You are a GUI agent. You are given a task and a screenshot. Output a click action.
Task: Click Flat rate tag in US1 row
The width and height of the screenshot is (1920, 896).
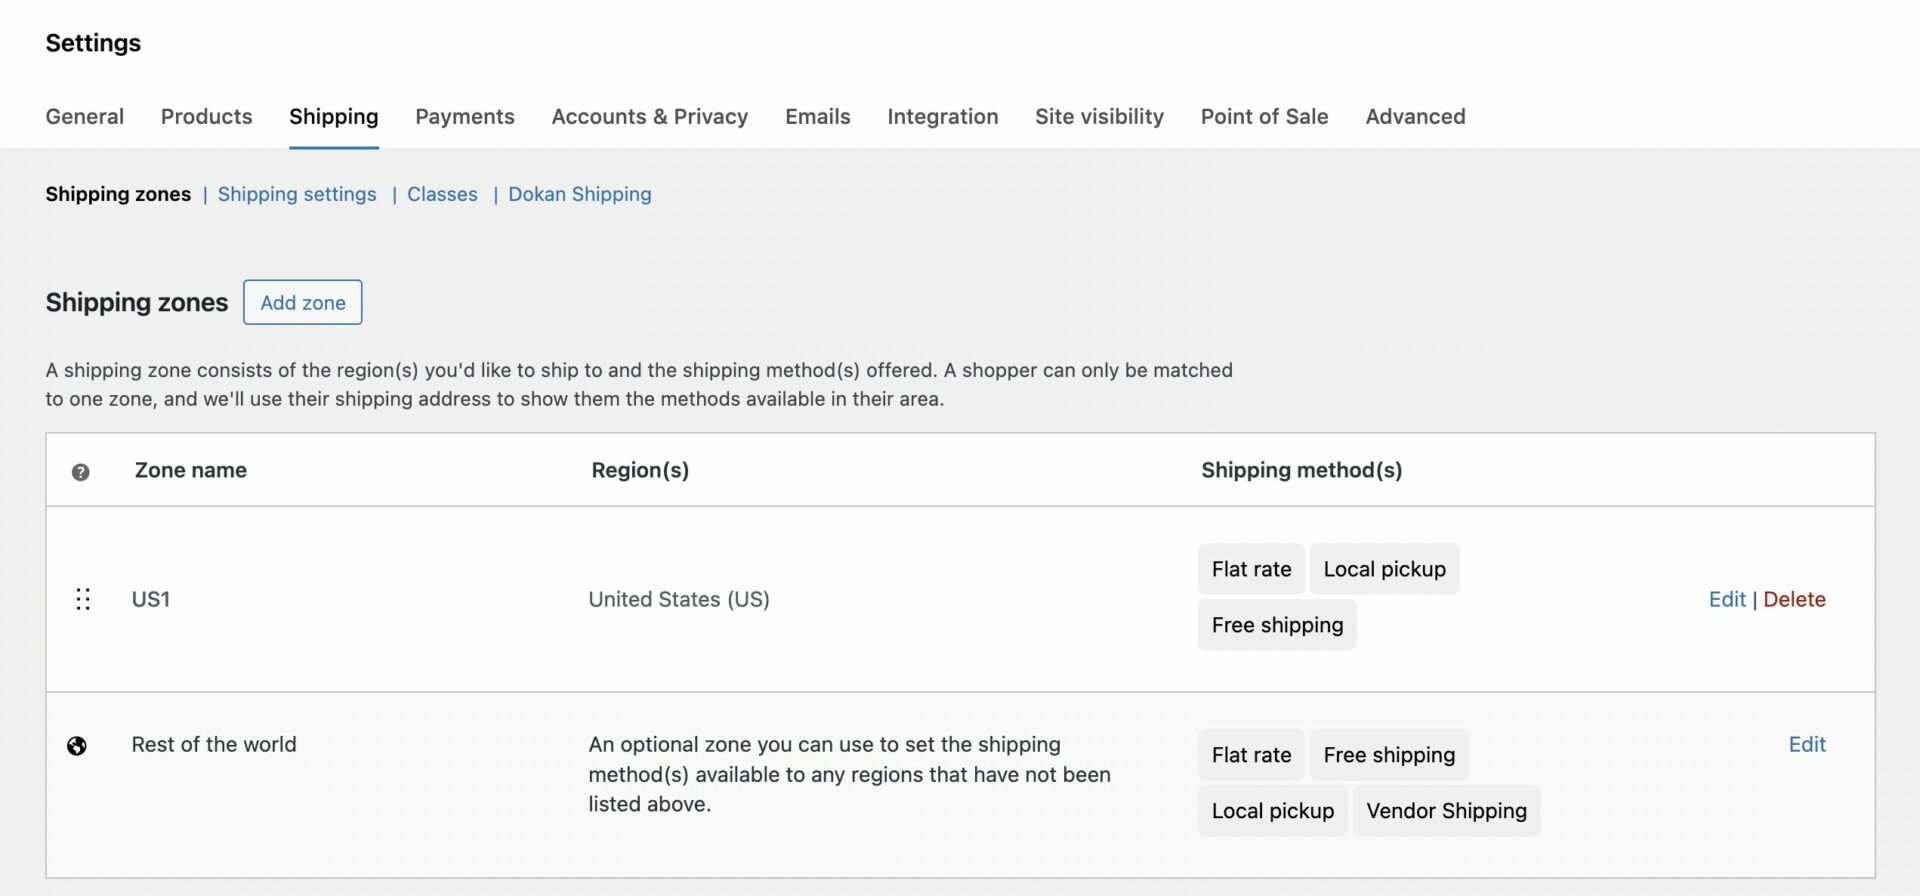click(x=1251, y=569)
